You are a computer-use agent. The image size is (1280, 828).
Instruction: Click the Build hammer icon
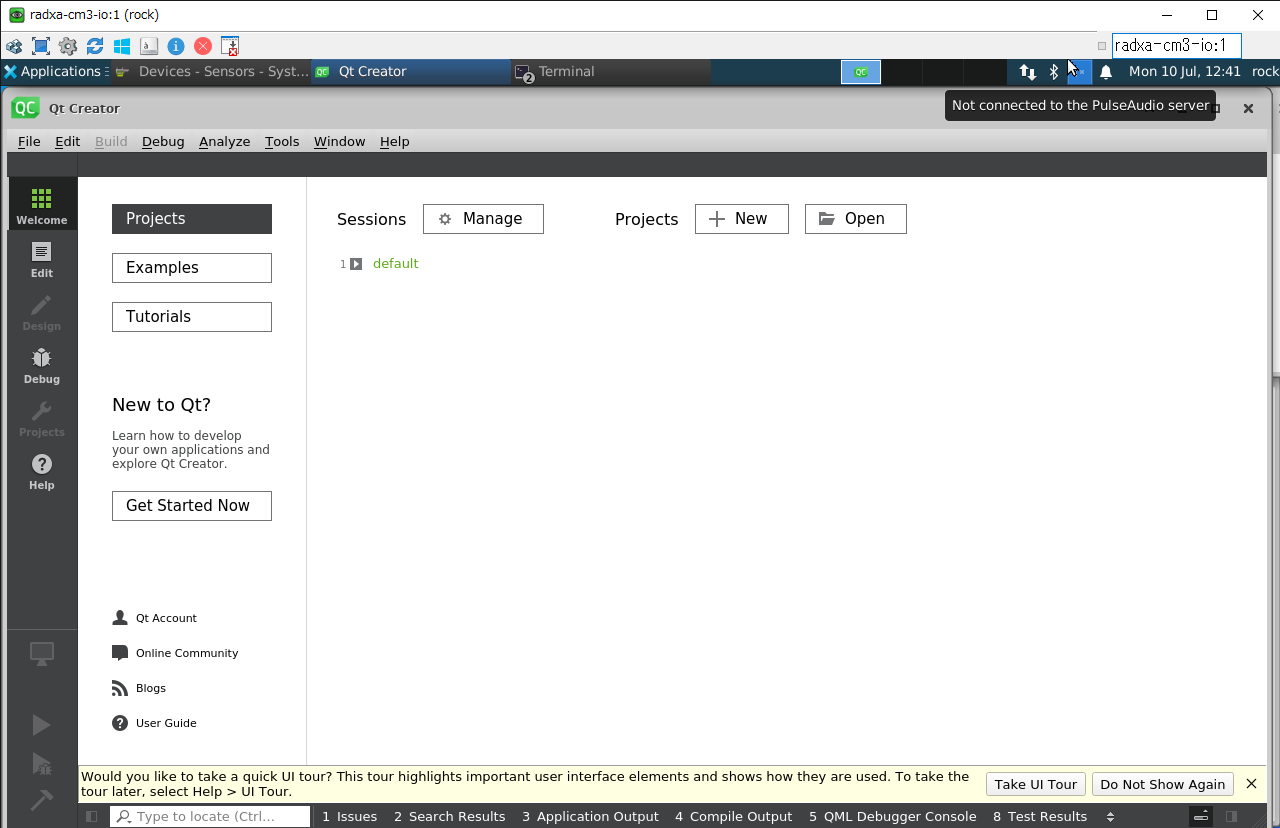click(41, 800)
